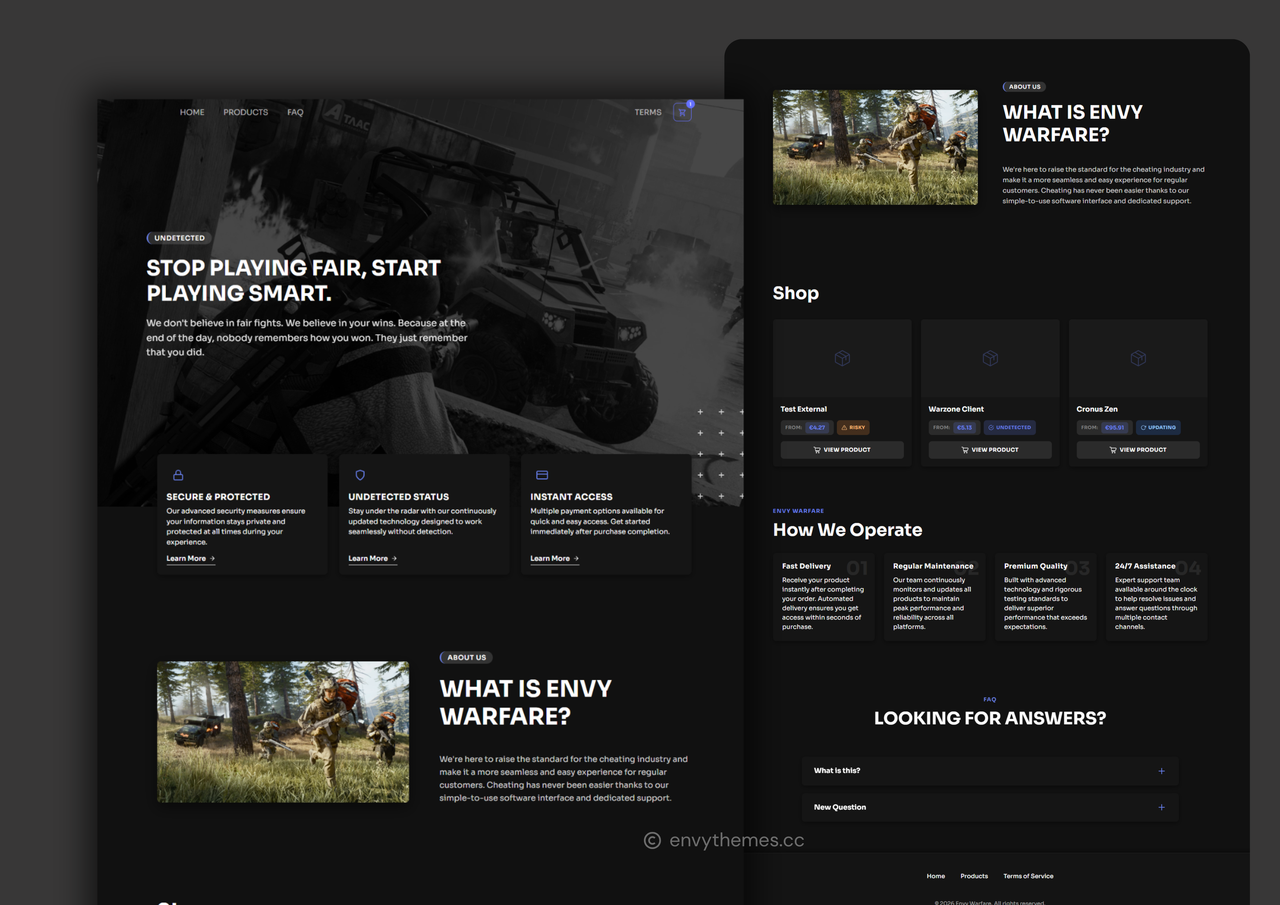Click the Terms of Service footer link
Image resolution: width=1280 pixels, height=905 pixels.
point(1028,876)
